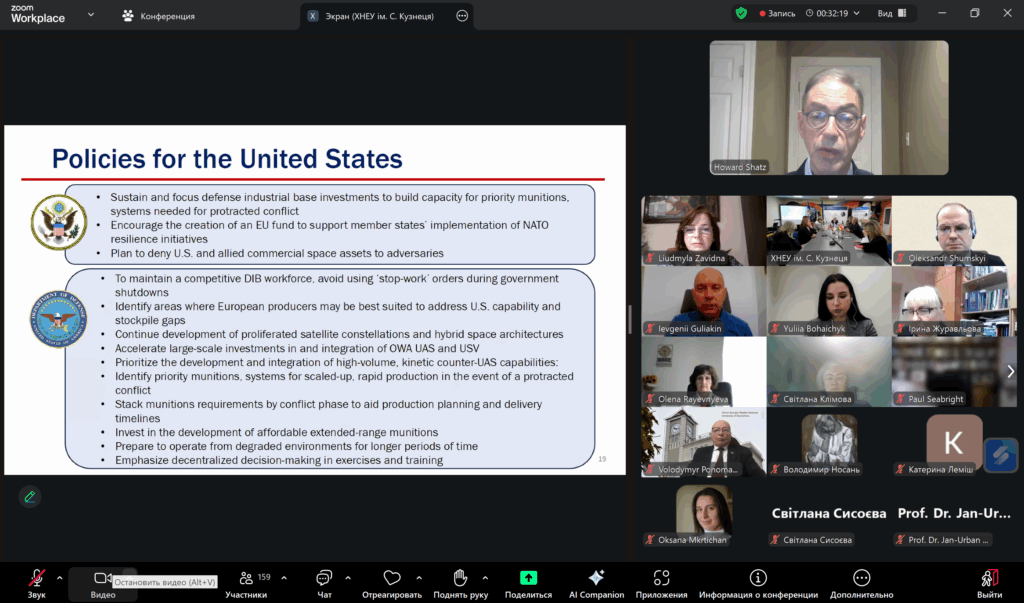Viewport: 1024px width, 603px height.
Task: Open the Участники participants panel
Action: tap(246, 582)
